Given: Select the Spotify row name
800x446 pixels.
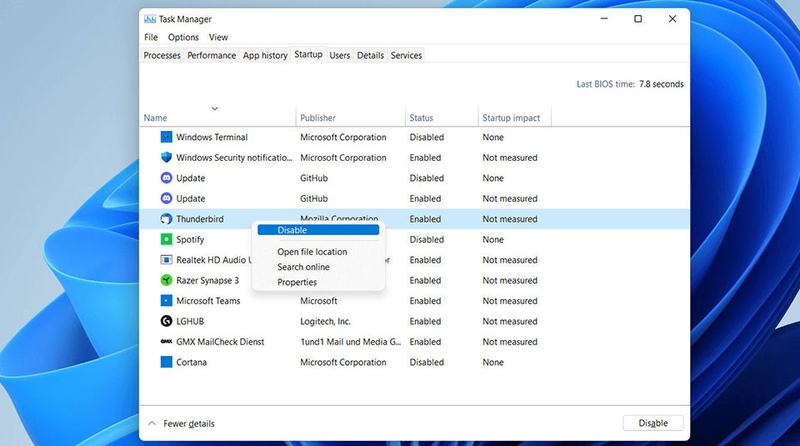Looking at the screenshot, I should click(x=190, y=239).
